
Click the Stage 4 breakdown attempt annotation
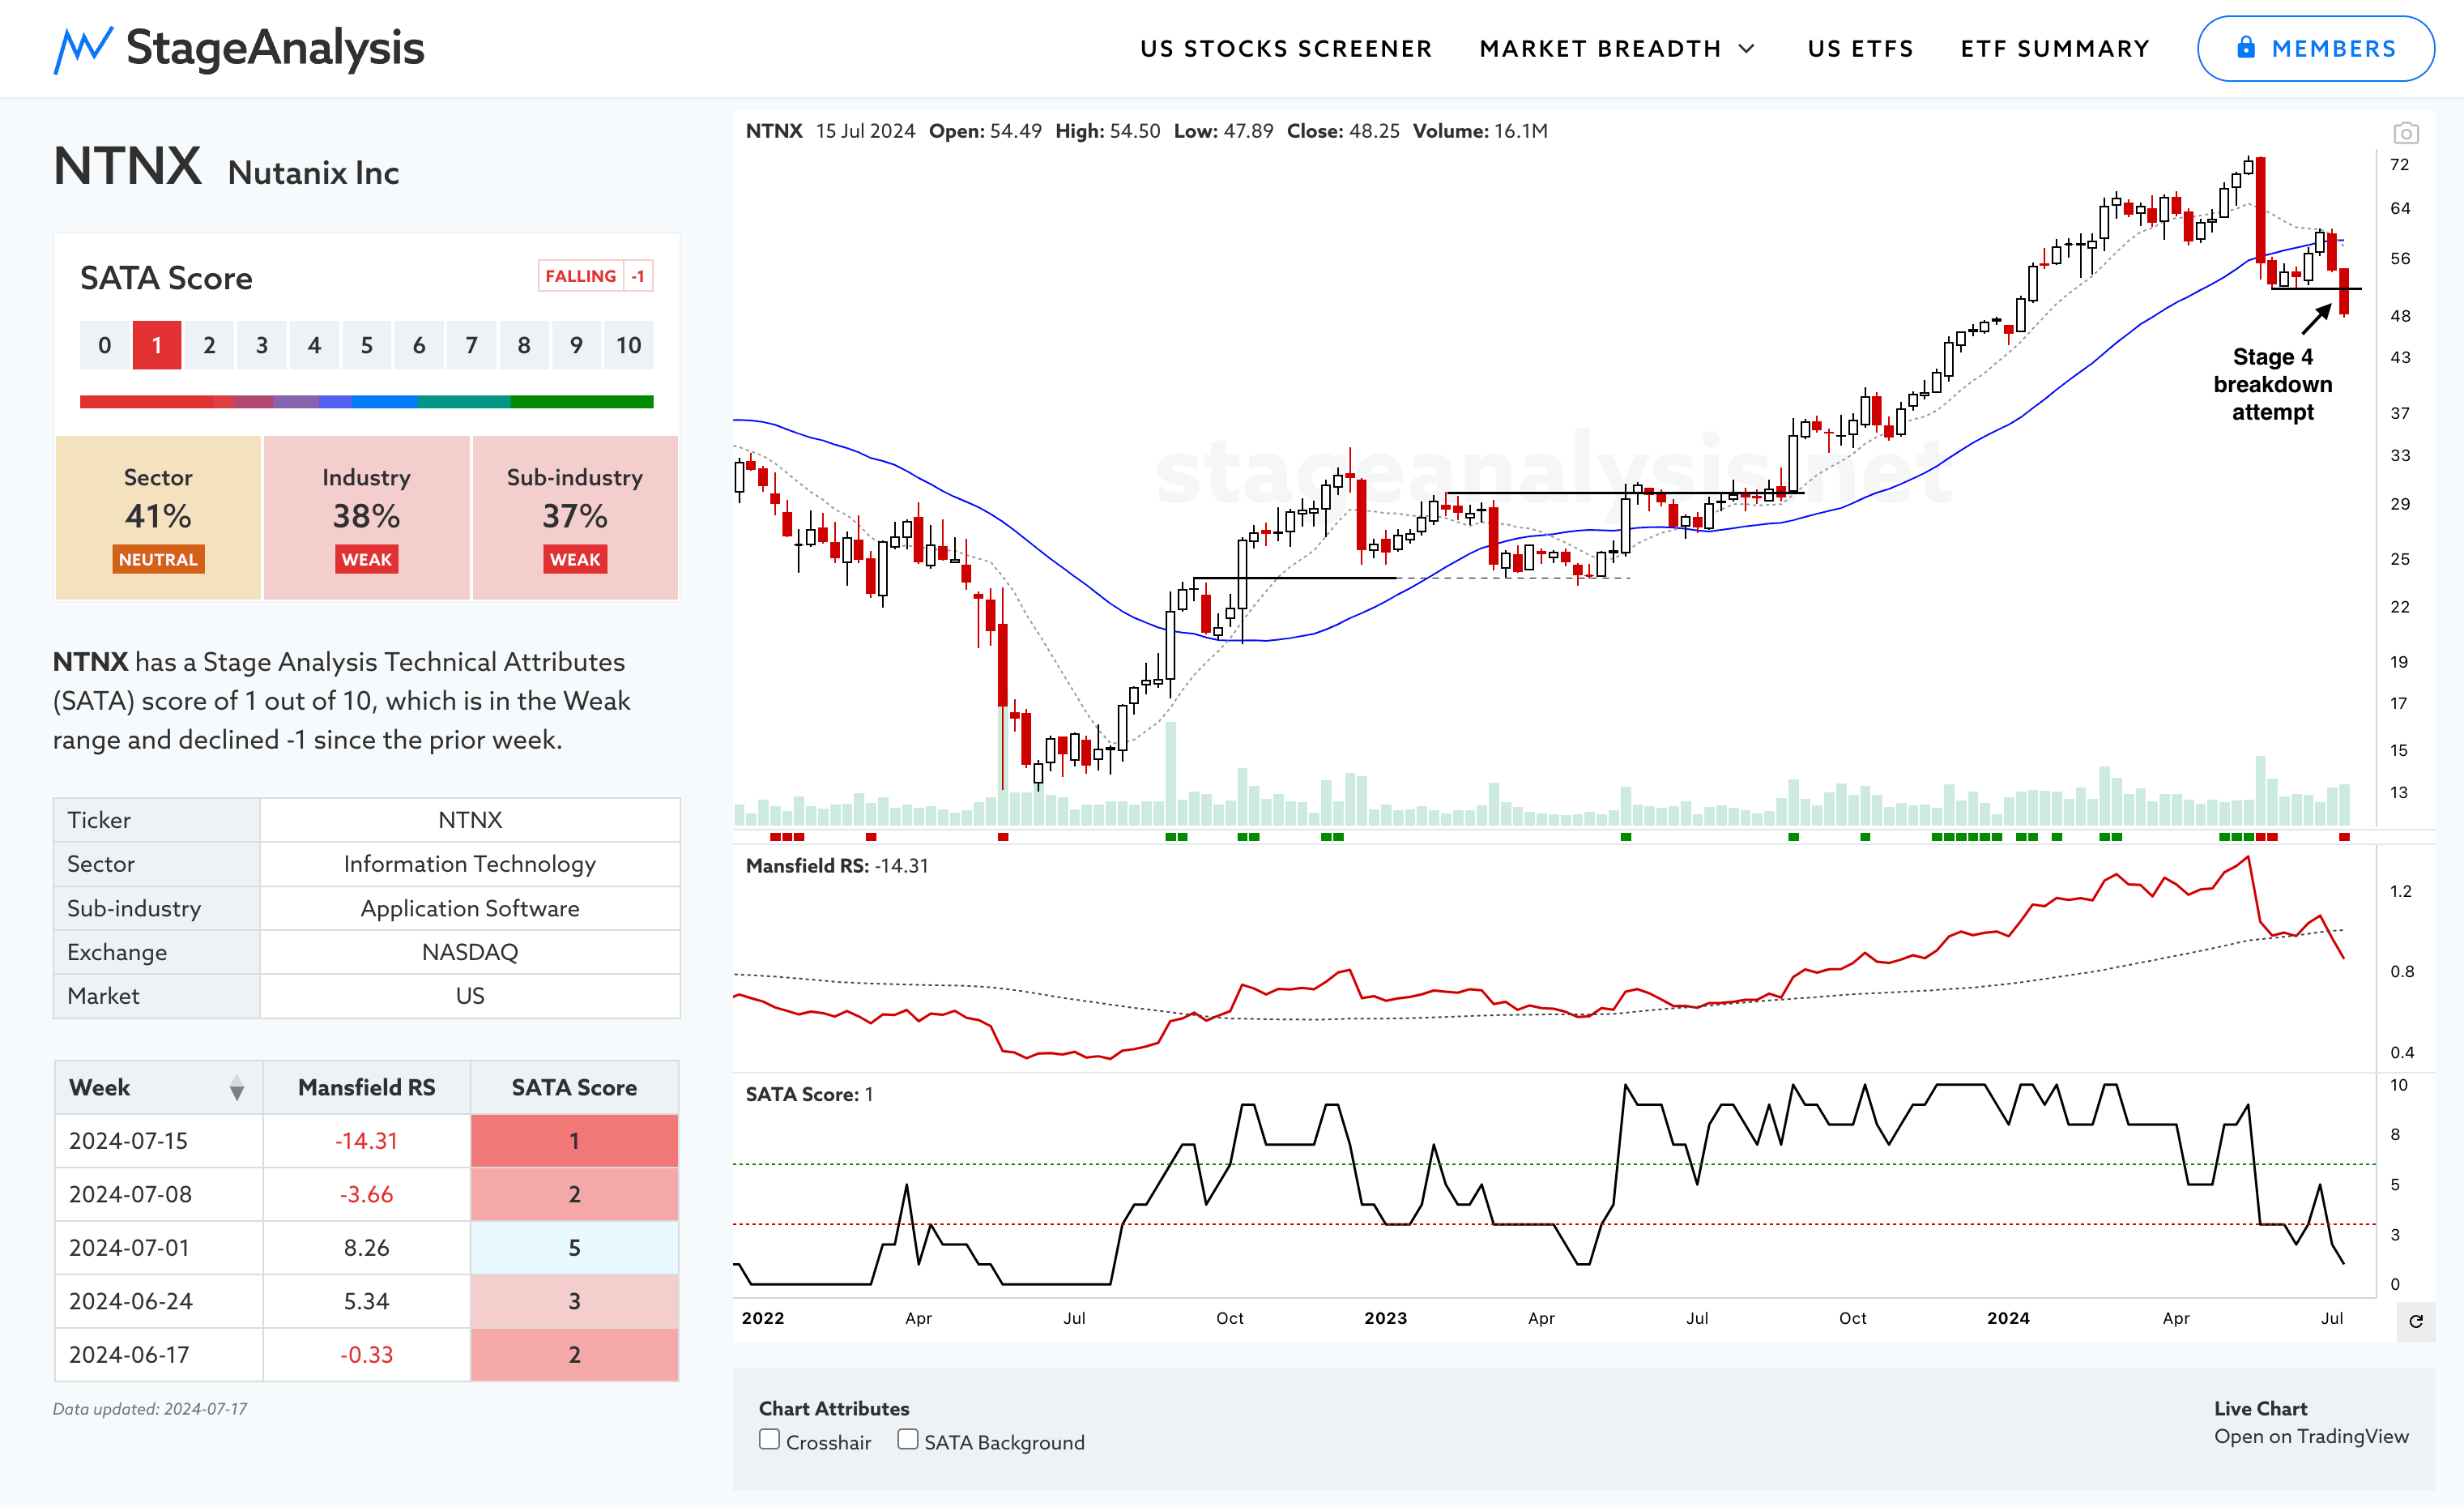point(2272,384)
